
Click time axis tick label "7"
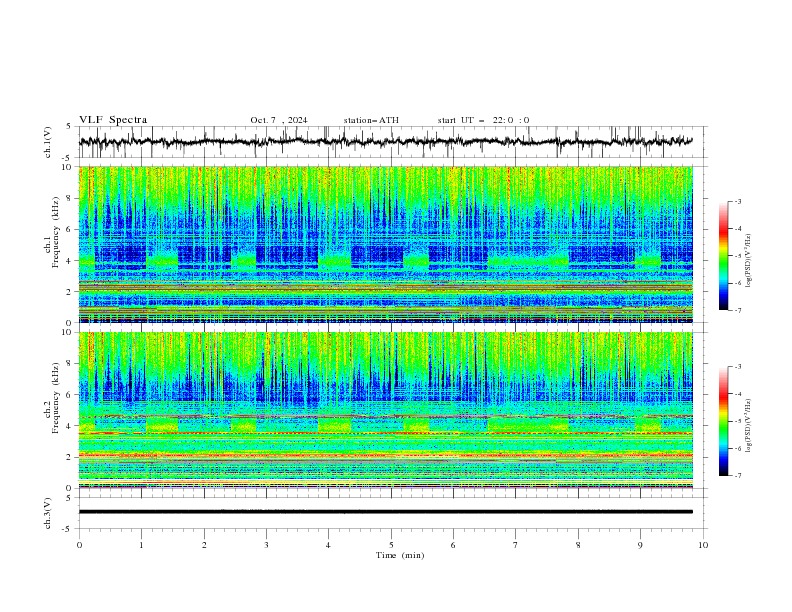516,545
